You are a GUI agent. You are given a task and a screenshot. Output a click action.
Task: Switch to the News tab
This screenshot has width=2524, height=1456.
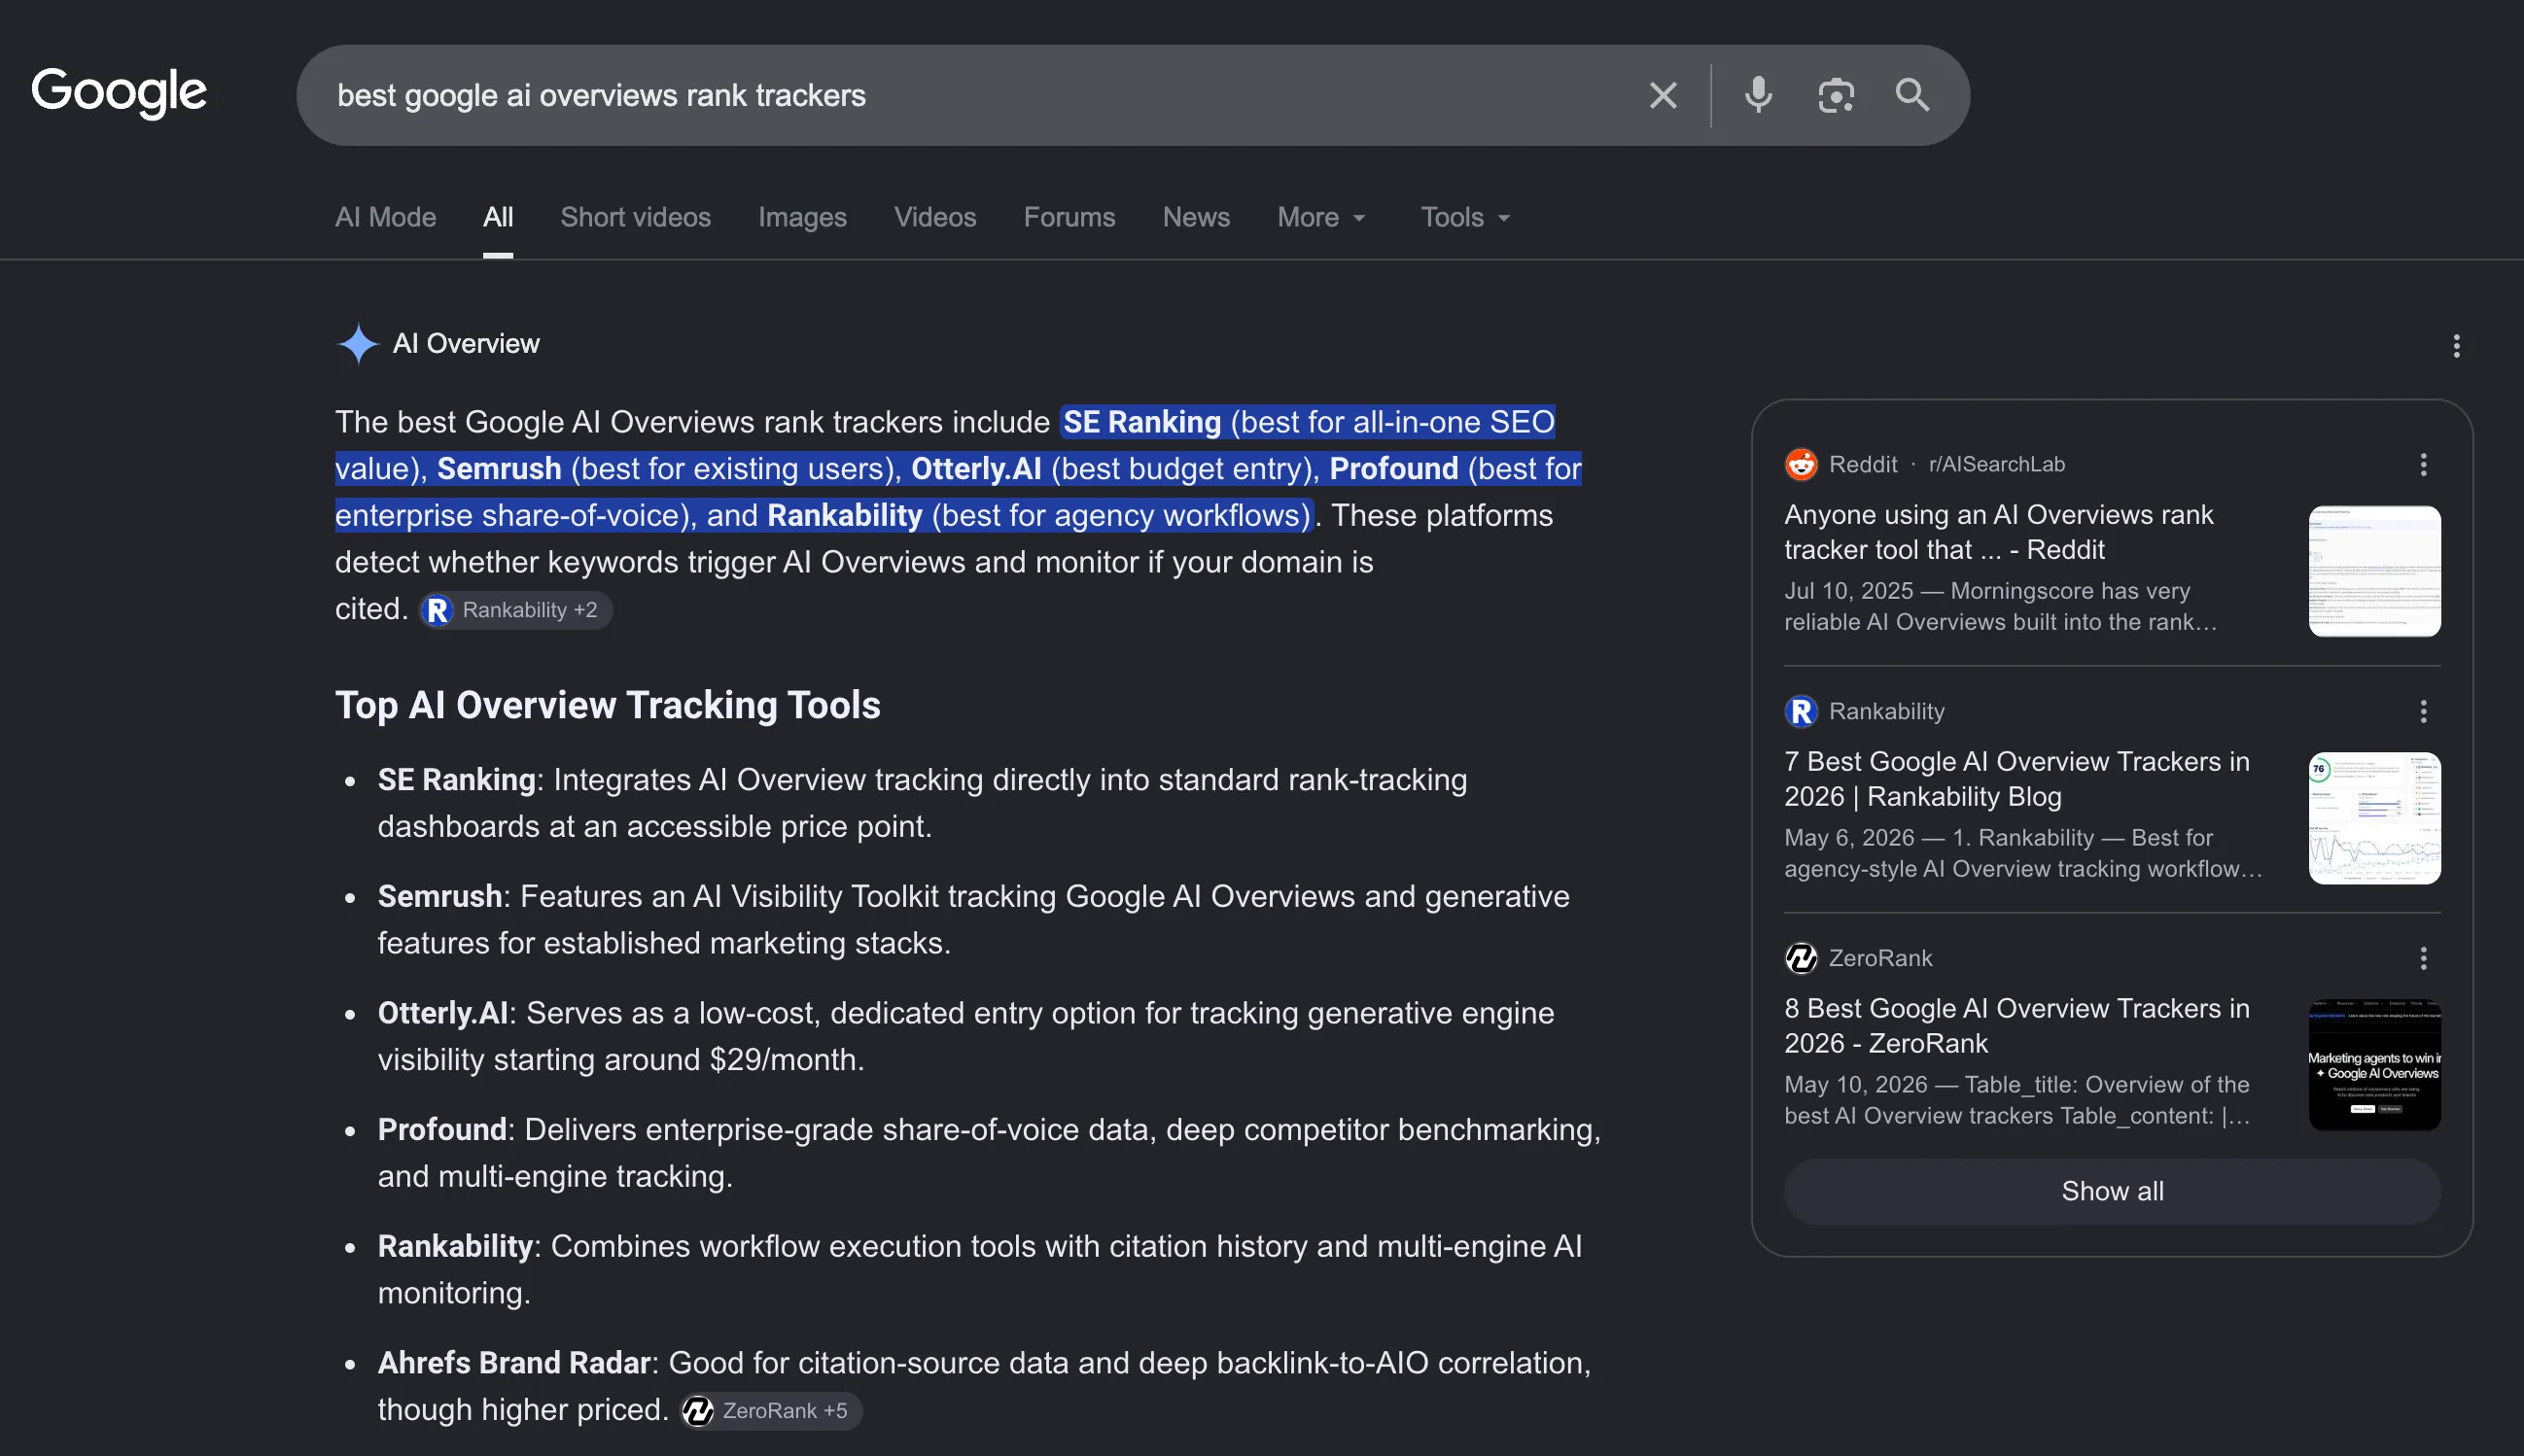click(1196, 217)
